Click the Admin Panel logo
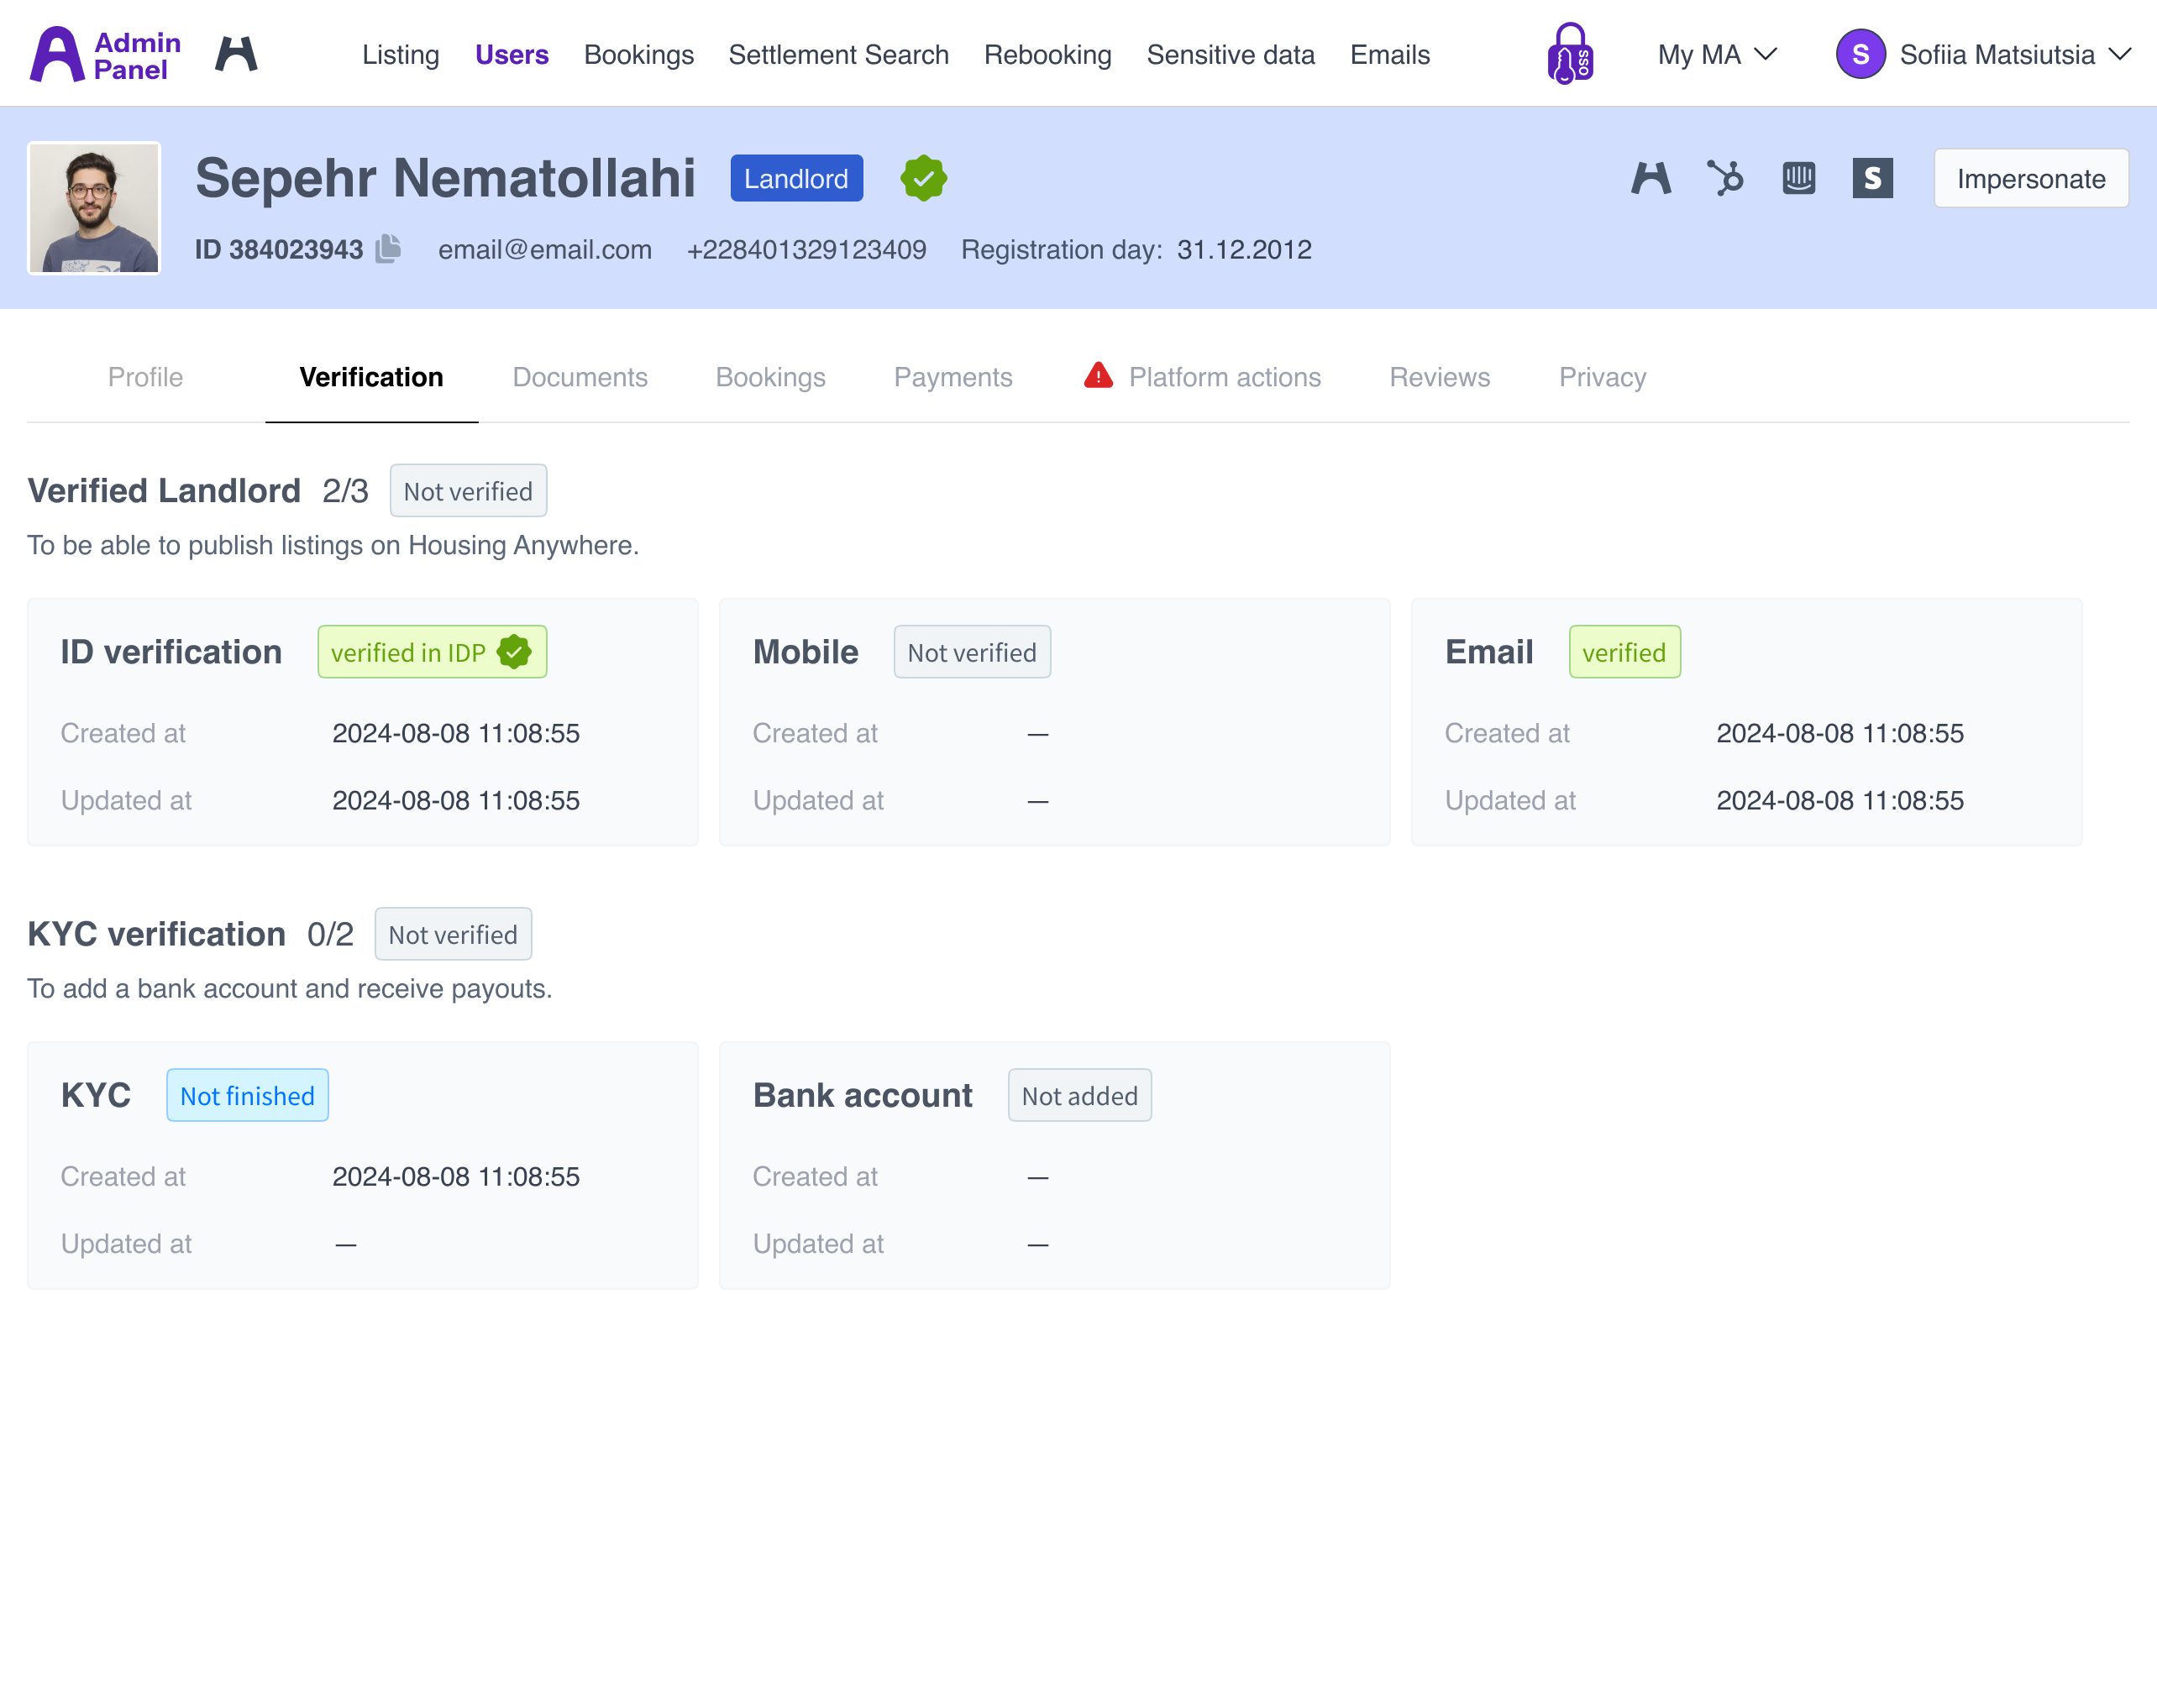This screenshot has width=2157, height=1708. pos(105,54)
